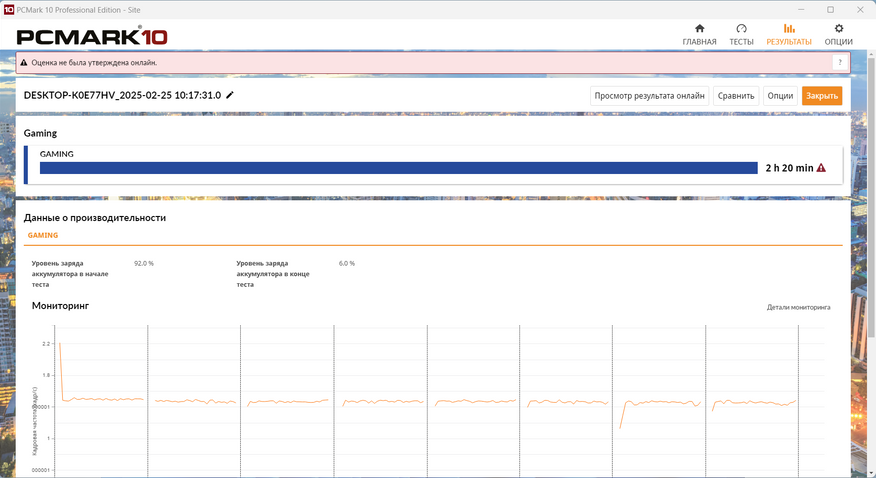Click PCMark 10 icon in title bar
The width and height of the screenshot is (876, 478).
(9, 9)
